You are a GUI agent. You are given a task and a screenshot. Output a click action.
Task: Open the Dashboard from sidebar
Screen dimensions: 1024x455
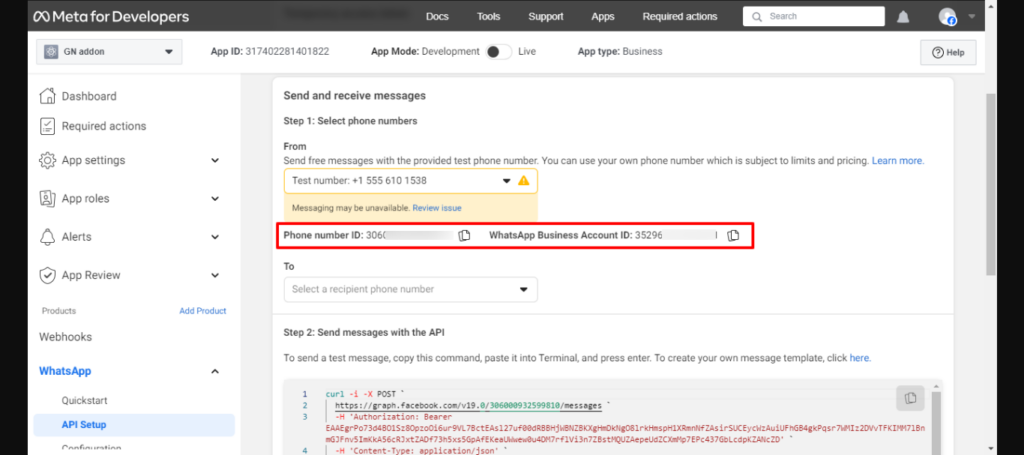coord(88,96)
